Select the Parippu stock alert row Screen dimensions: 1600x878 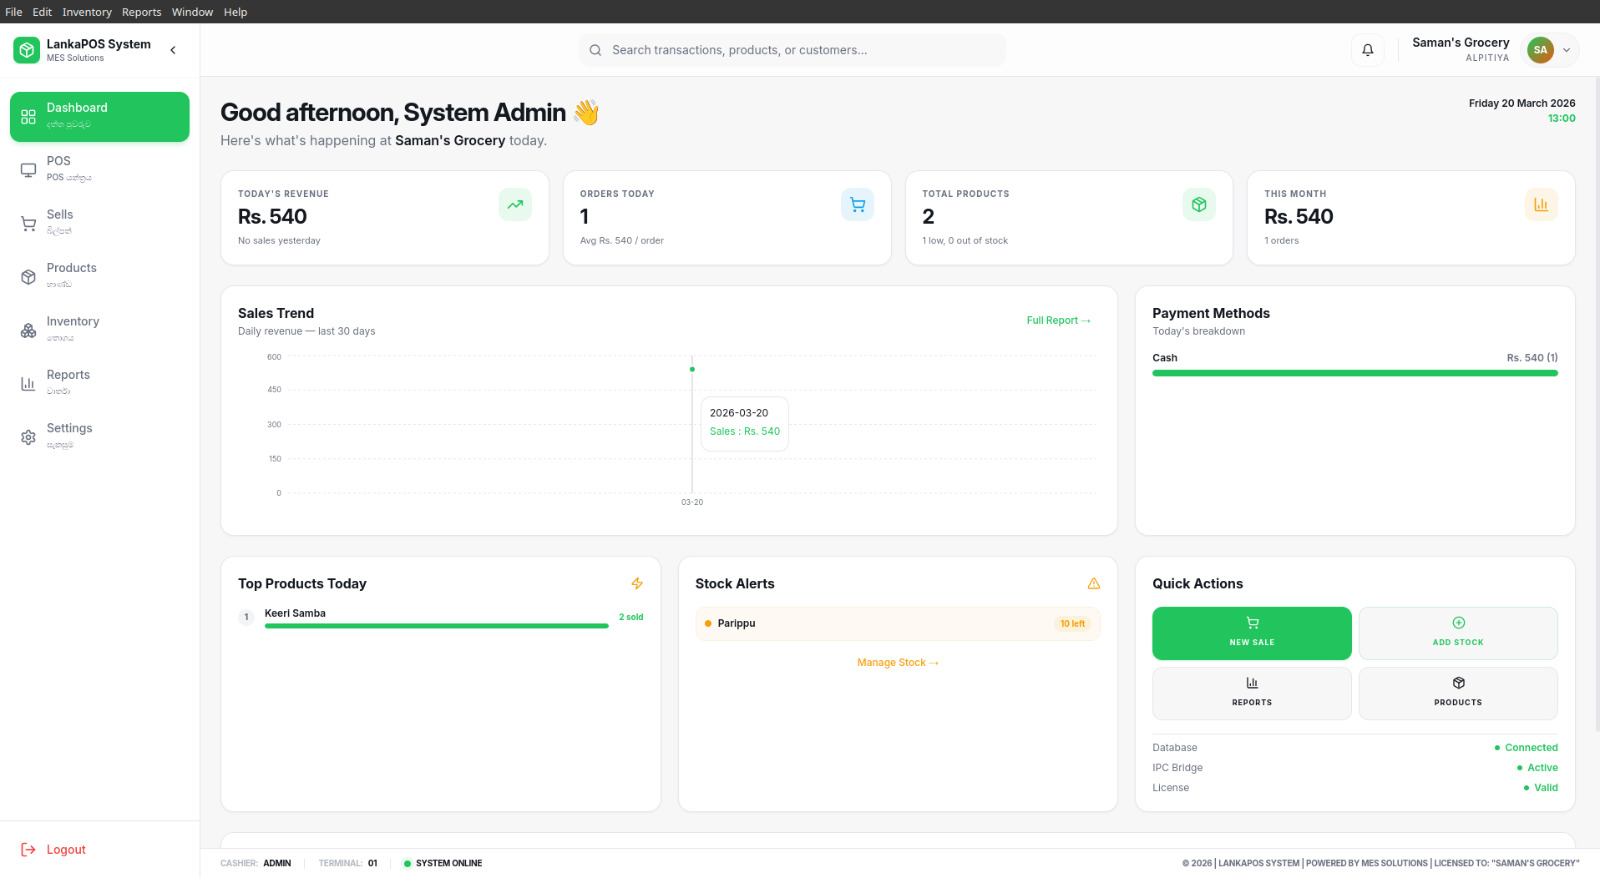click(898, 624)
